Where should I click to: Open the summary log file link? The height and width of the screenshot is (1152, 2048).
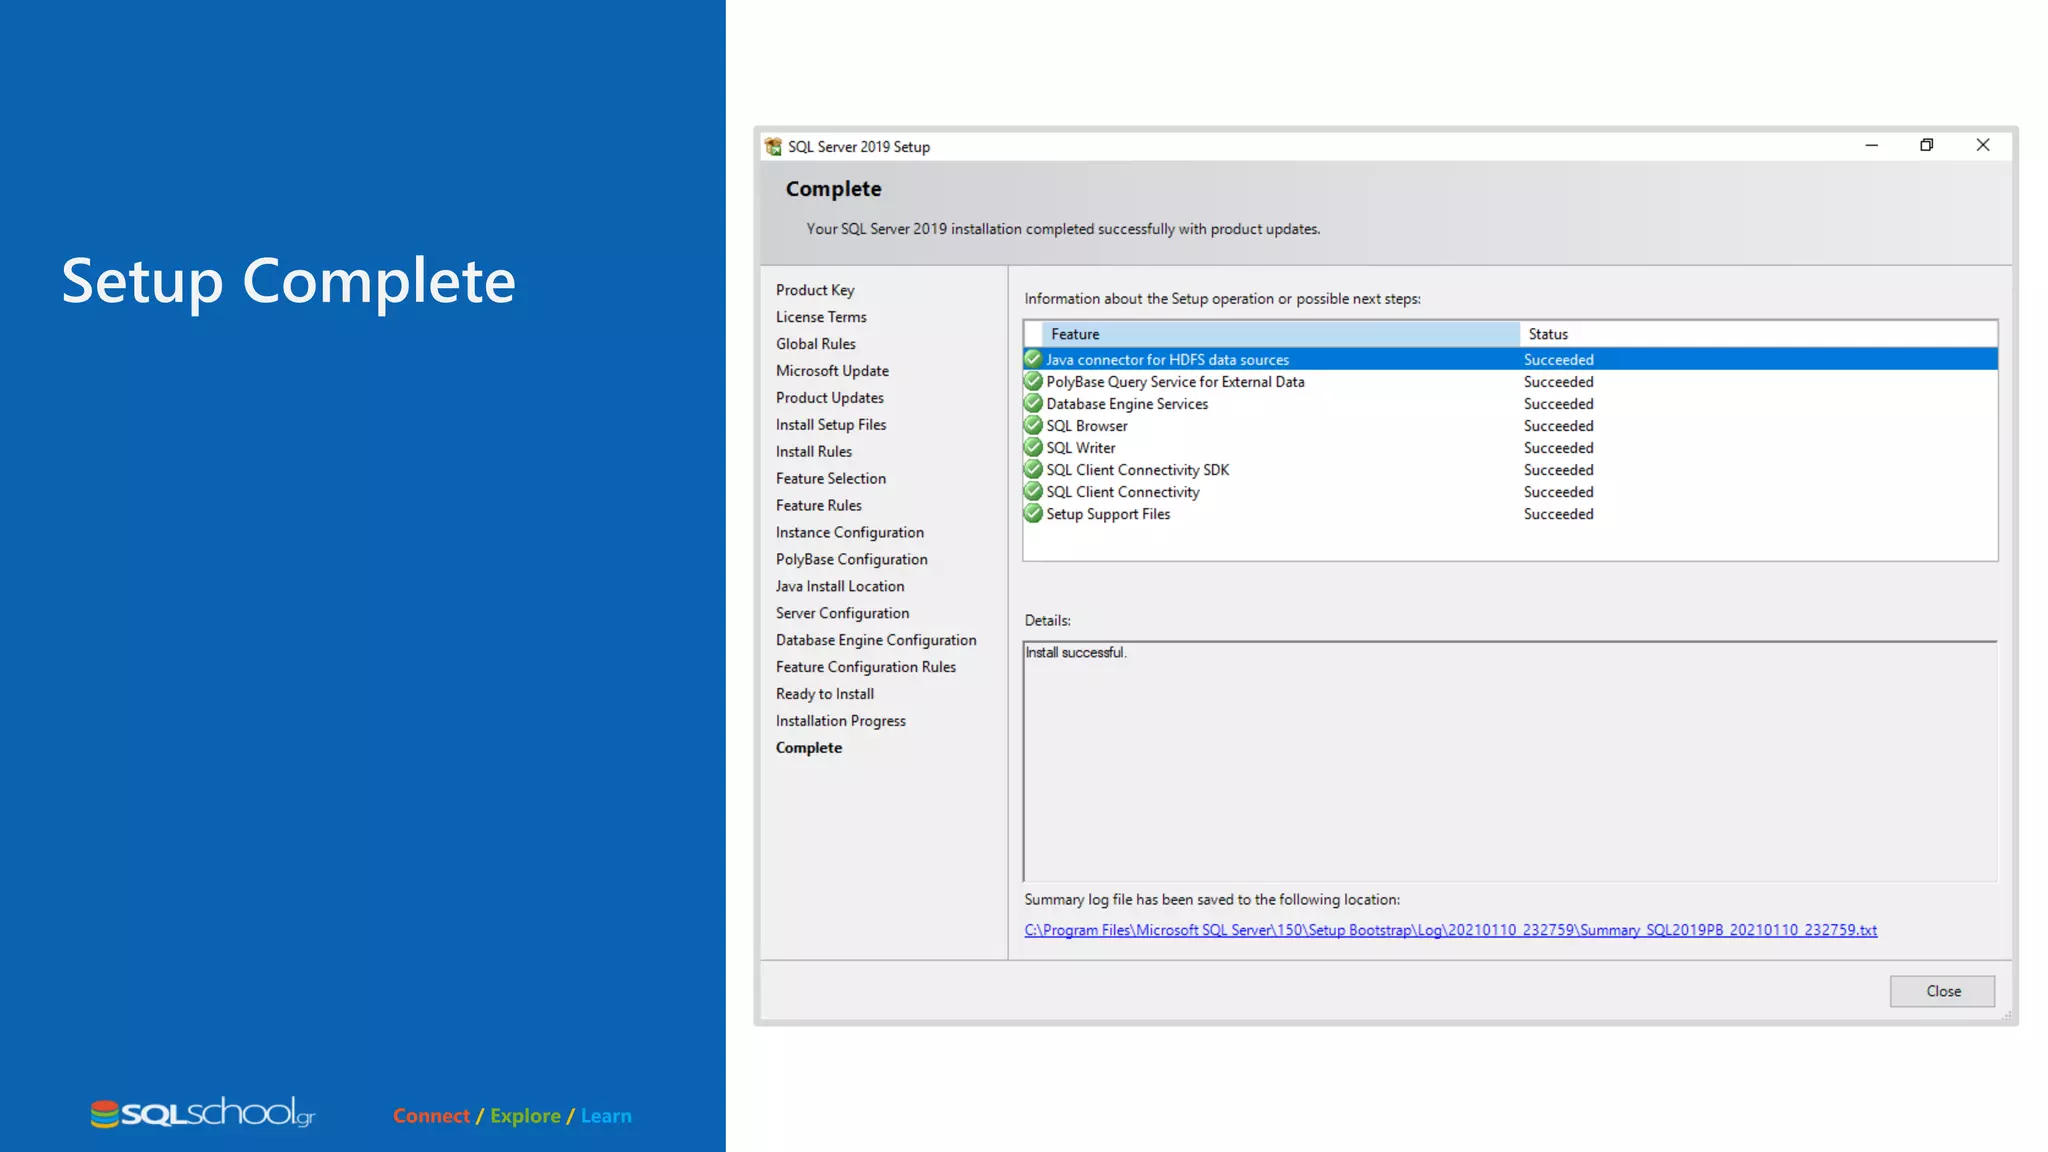1450,930
